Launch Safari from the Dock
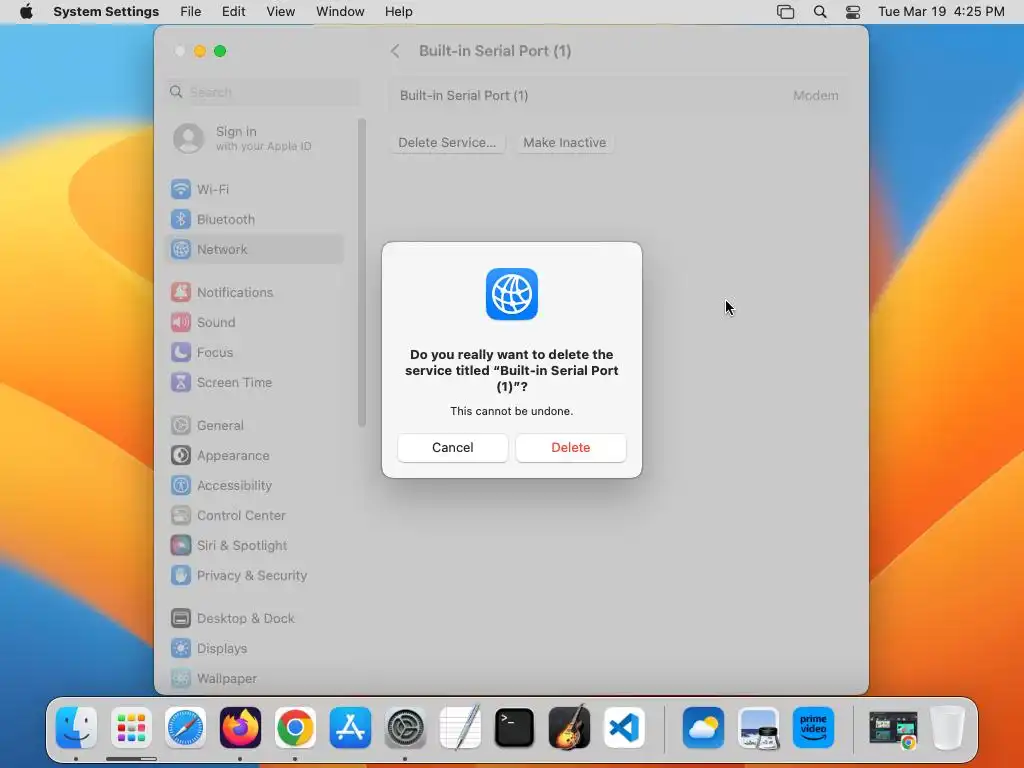The image size is (1024, 768). click(x=185, y=728)
